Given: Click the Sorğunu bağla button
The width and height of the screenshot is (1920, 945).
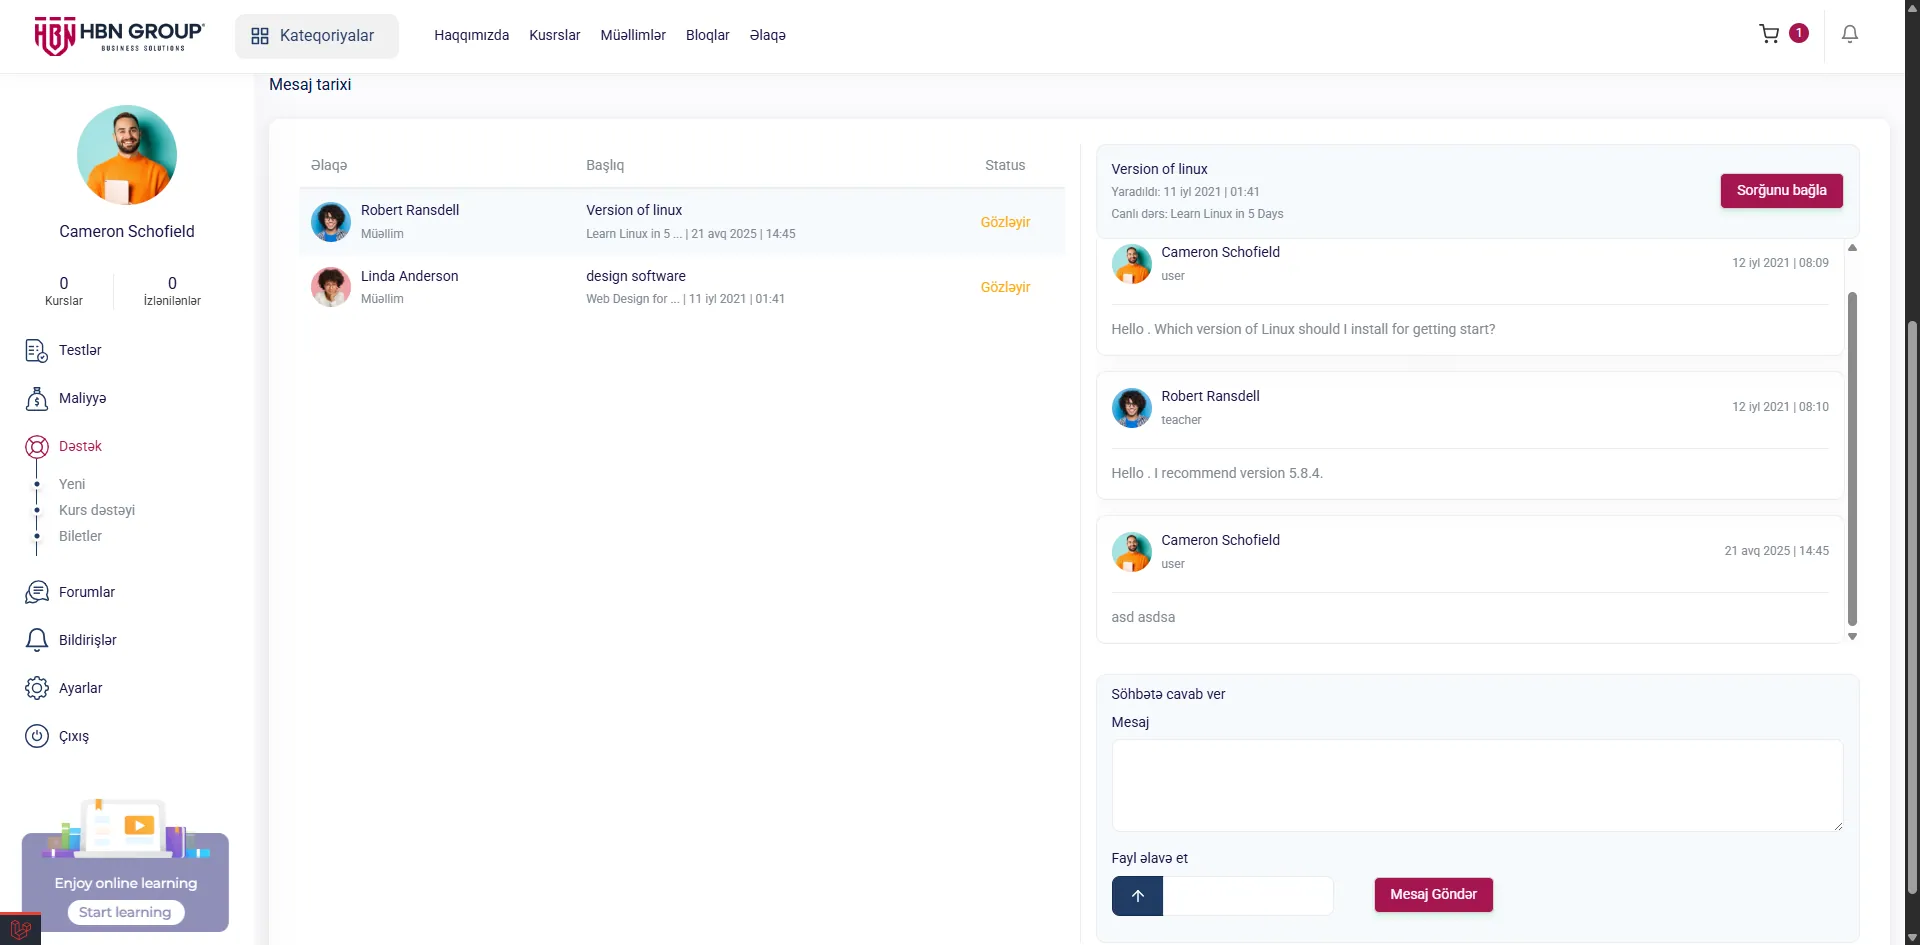Looking at the screenshot, I should pyautogui.click(x=1781, y=191).
